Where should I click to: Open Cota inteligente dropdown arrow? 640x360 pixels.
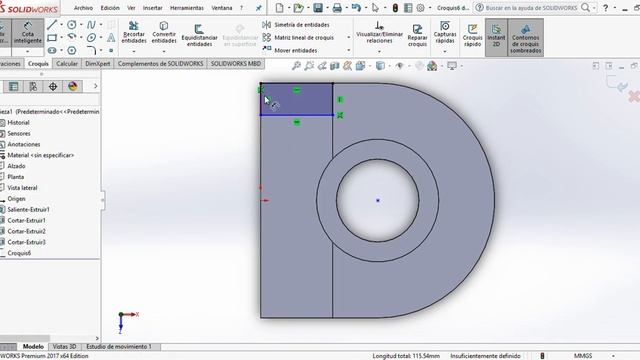click(x=28, y=52)
